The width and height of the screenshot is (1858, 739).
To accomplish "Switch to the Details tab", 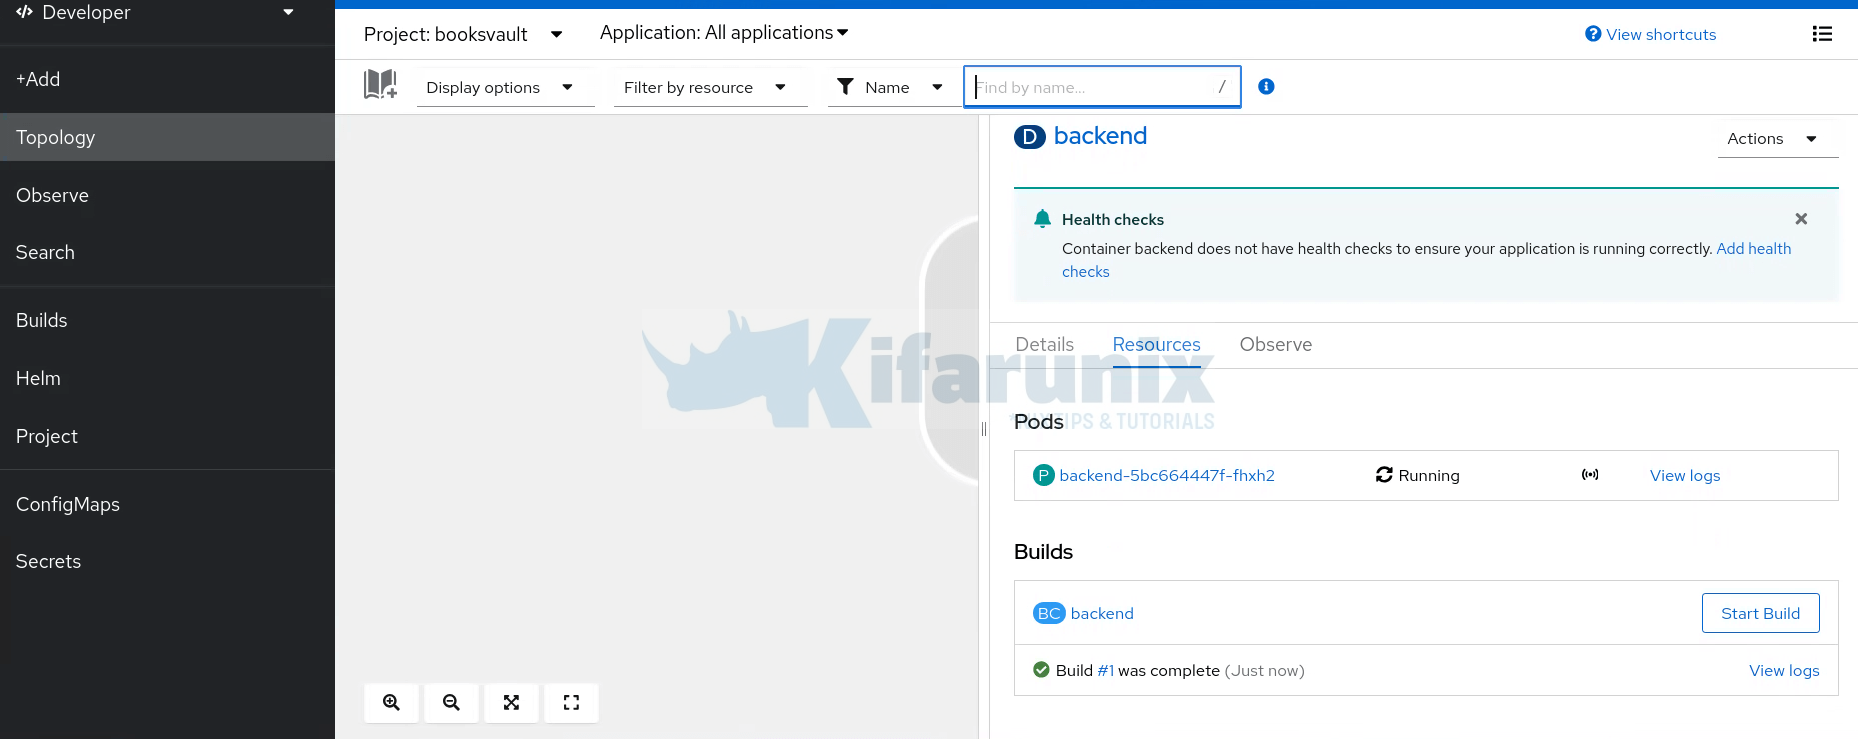I will point(1044,345).
